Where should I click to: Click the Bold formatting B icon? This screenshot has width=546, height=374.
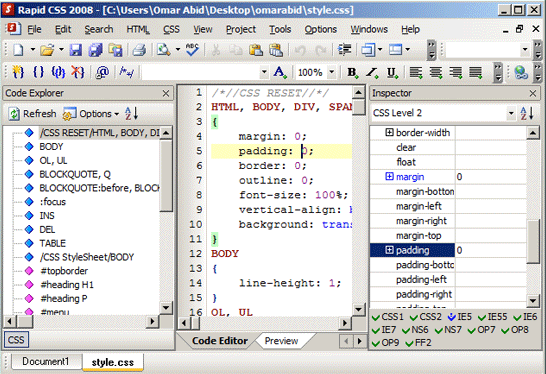[x=352, y=72]
